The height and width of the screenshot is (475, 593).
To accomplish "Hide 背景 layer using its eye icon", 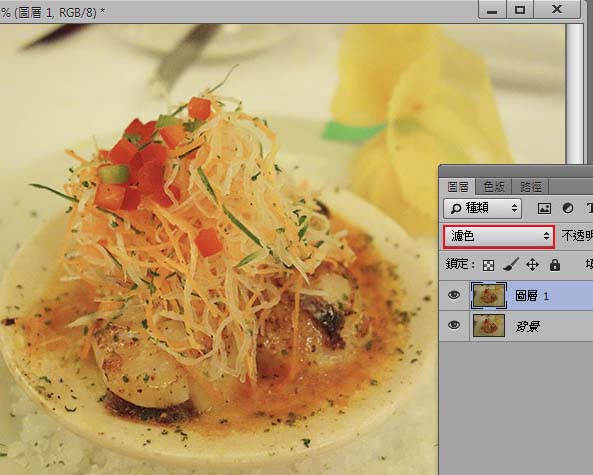I will 454,325.
